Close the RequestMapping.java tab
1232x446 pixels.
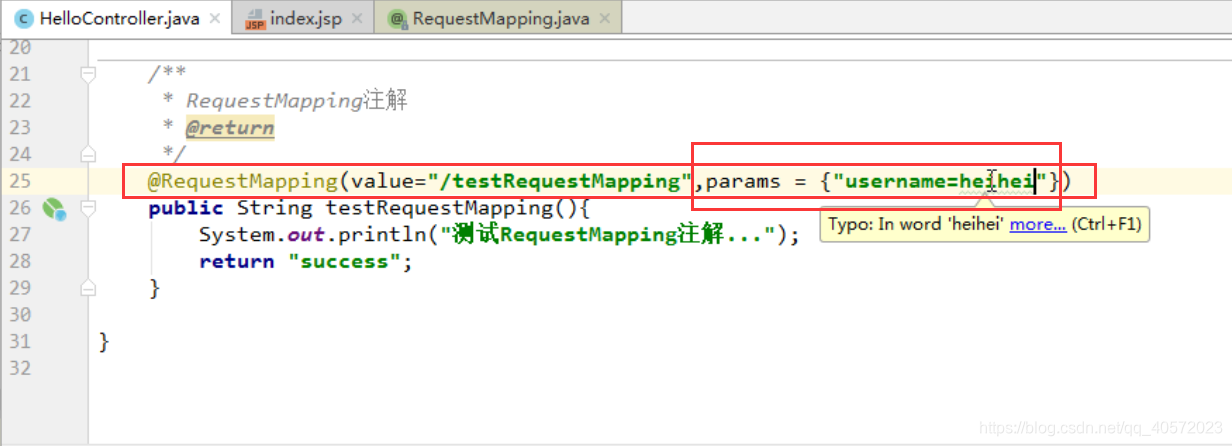coord(603,19)
